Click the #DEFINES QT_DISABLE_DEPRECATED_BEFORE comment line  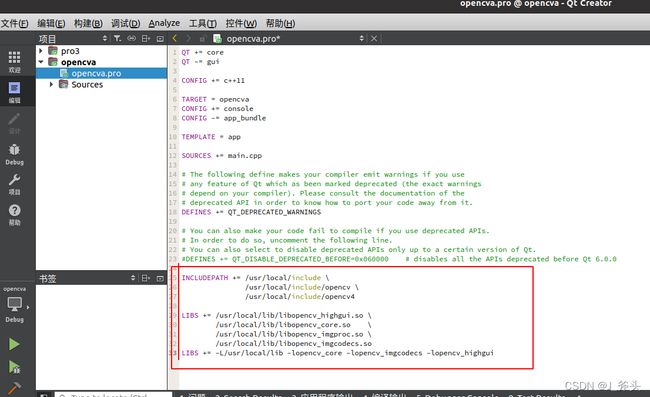399,259
